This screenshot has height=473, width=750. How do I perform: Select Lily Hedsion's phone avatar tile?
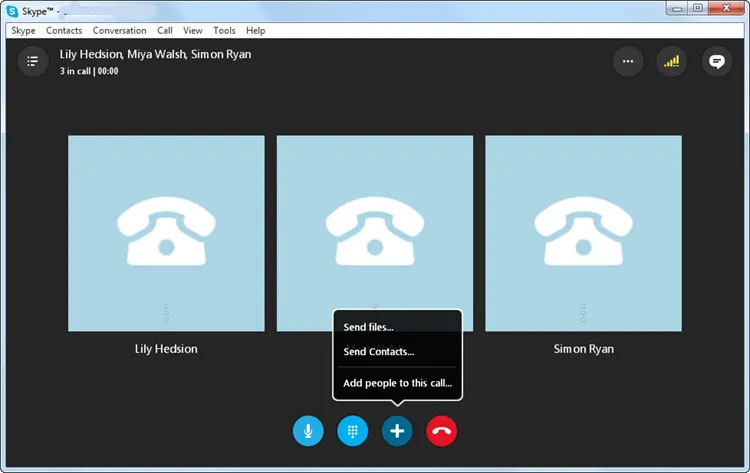point(166,233)
